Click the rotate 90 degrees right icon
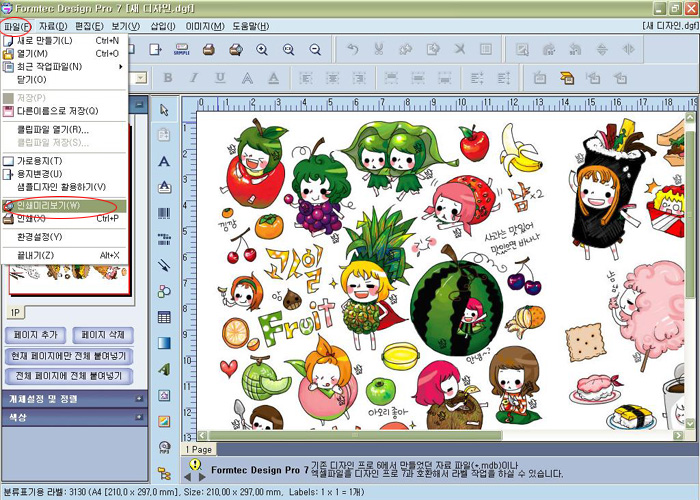Screen dimensions: 700x500 tap(549, 49)
